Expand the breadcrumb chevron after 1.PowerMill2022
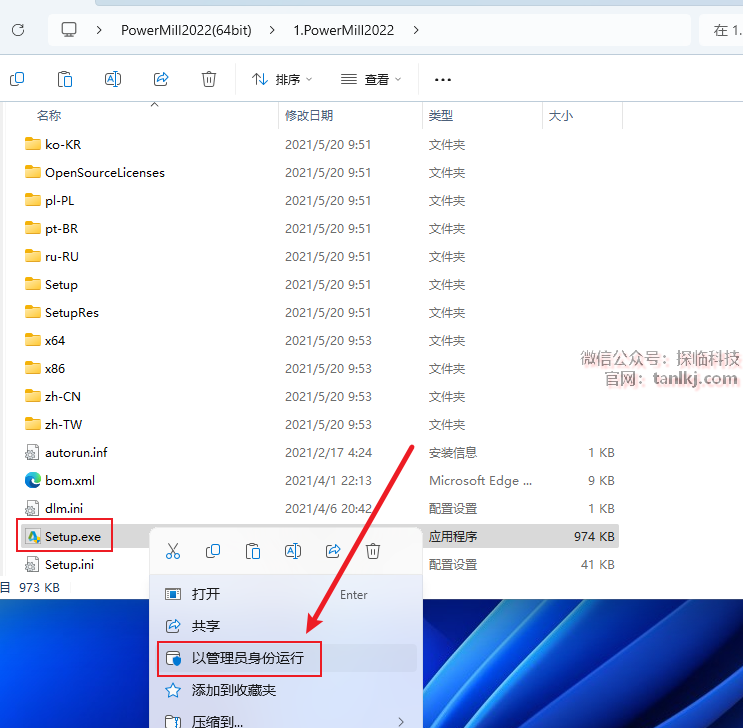This screenshot has height=728, width=743. point(416,30)
